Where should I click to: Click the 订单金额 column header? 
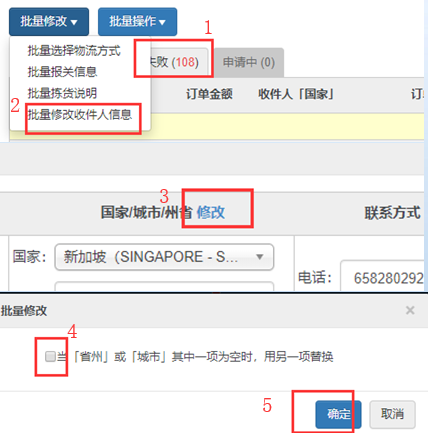click(x=209, y=94)
